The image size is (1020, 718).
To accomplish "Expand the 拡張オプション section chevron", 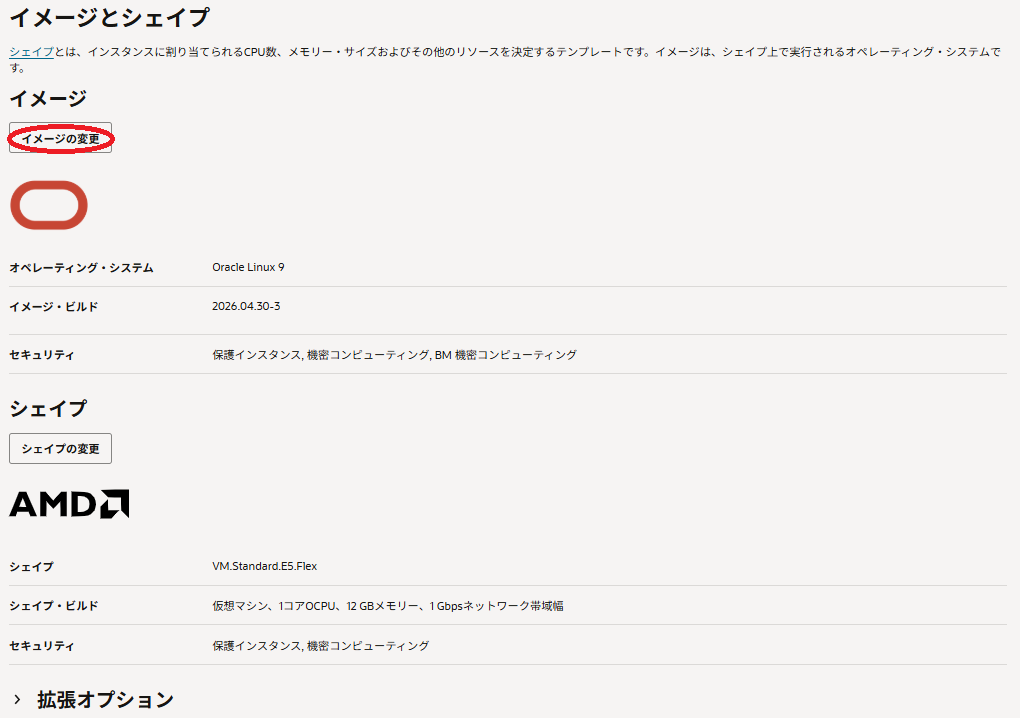I will [18, 700].
